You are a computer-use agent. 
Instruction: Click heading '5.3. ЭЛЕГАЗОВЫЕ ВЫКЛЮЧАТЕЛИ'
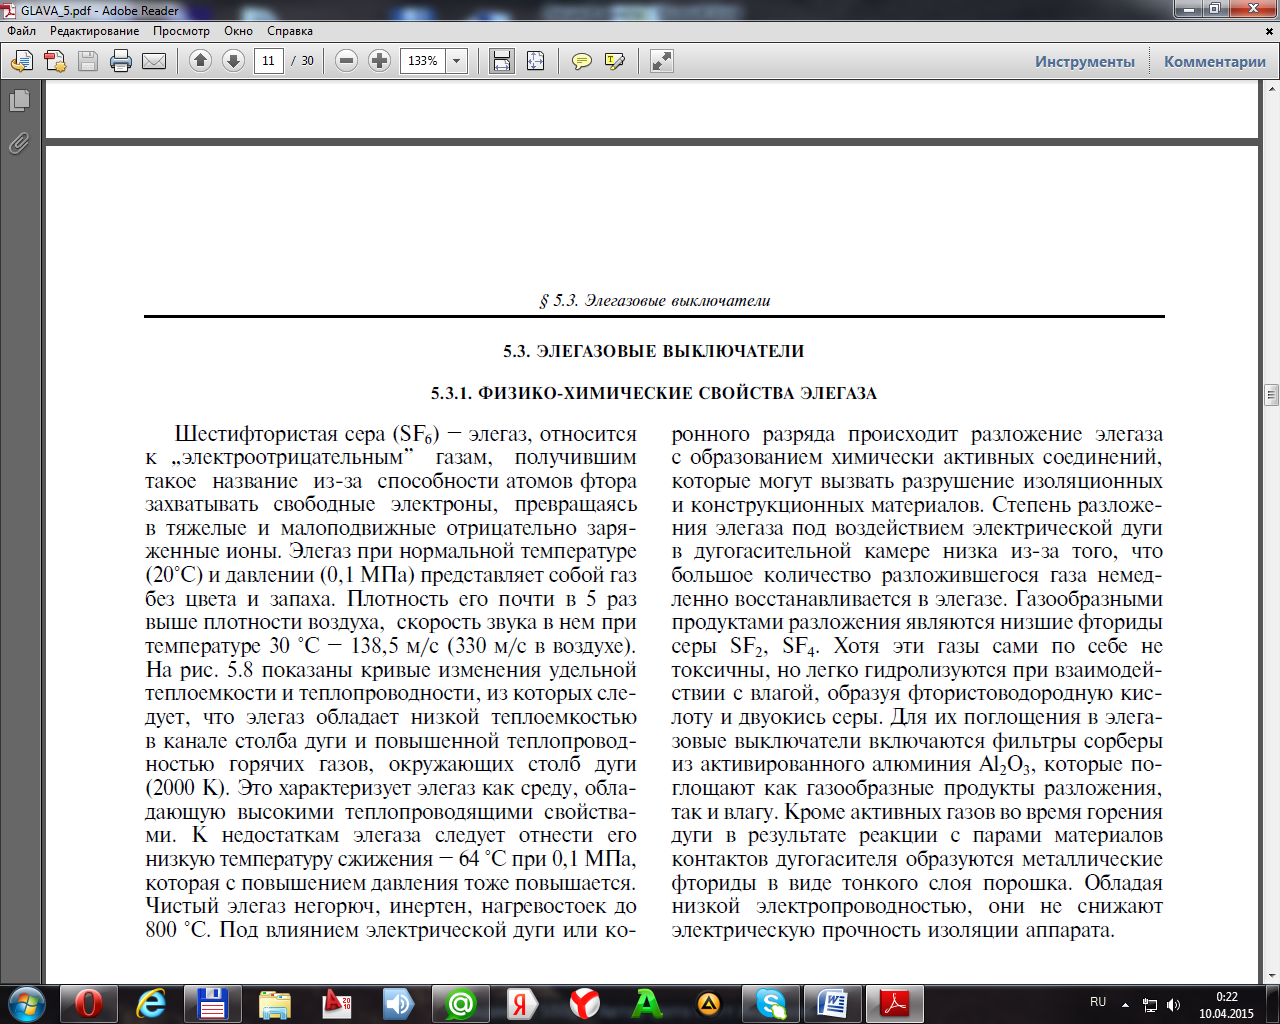tap(654, 351)
